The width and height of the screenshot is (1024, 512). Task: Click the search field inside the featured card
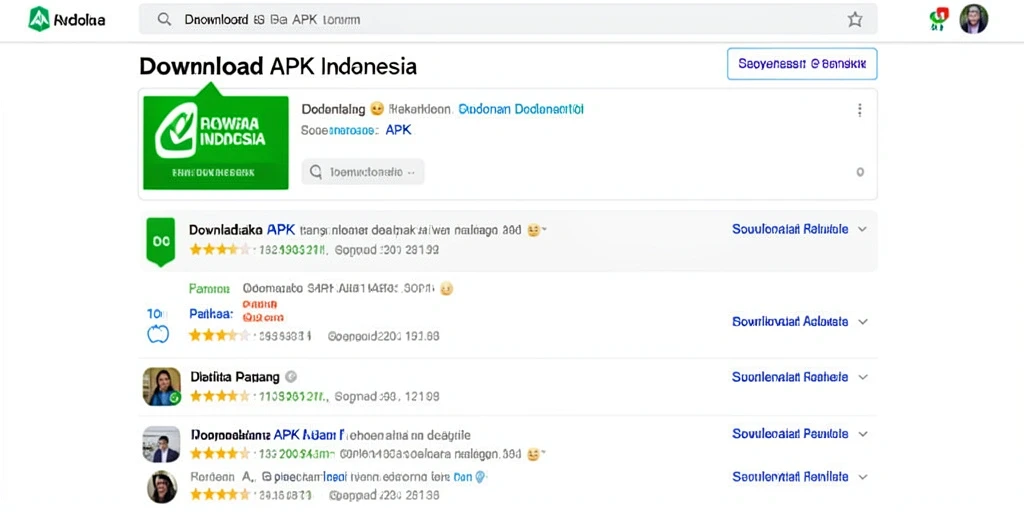click(363, 172)
